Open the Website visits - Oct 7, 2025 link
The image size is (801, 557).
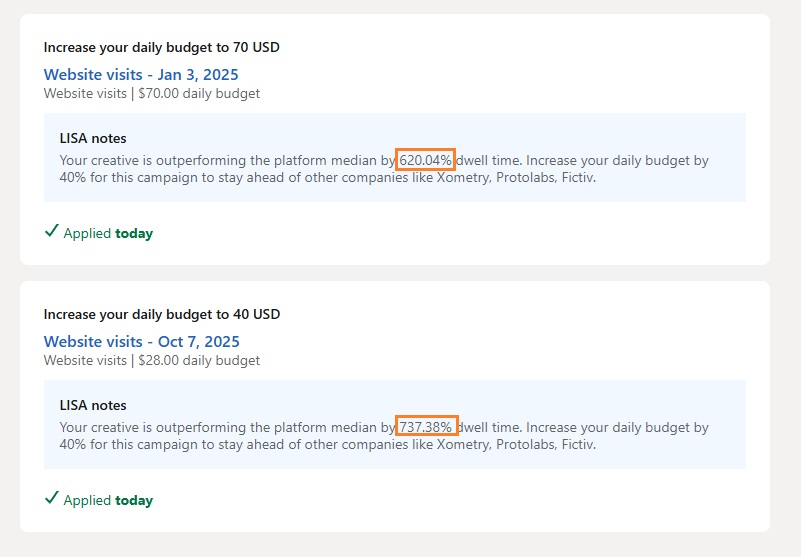coord(142,342)
